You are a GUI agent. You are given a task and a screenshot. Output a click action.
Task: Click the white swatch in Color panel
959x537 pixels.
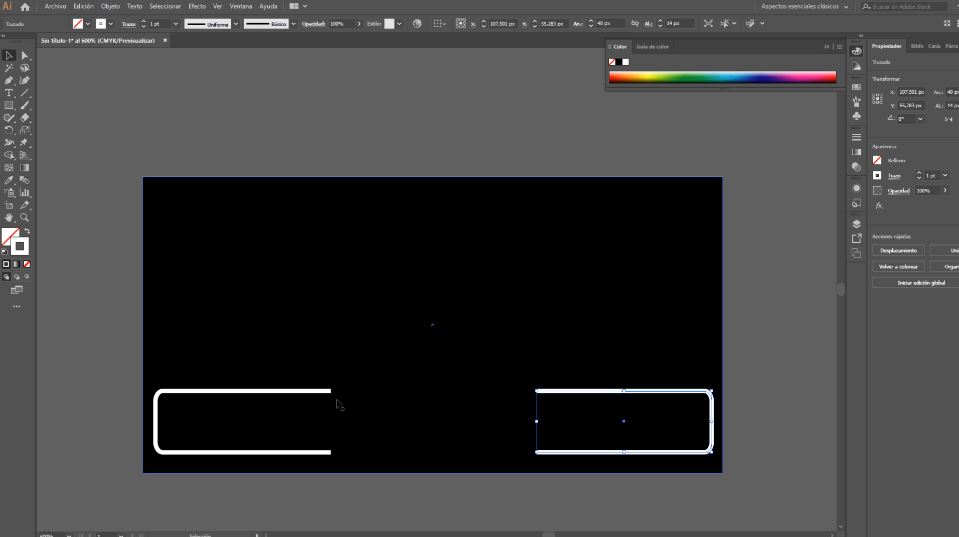coord(626,62)
